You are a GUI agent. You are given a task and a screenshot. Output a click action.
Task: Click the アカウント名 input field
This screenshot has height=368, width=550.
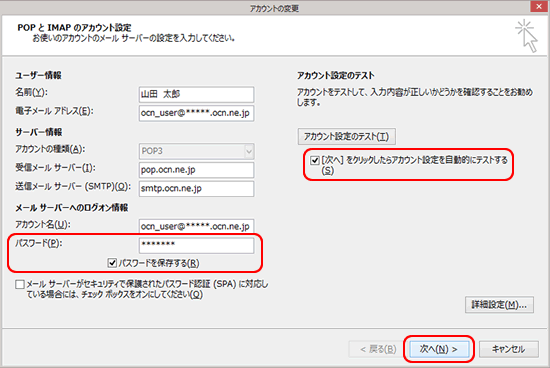(x=196, y=226)
